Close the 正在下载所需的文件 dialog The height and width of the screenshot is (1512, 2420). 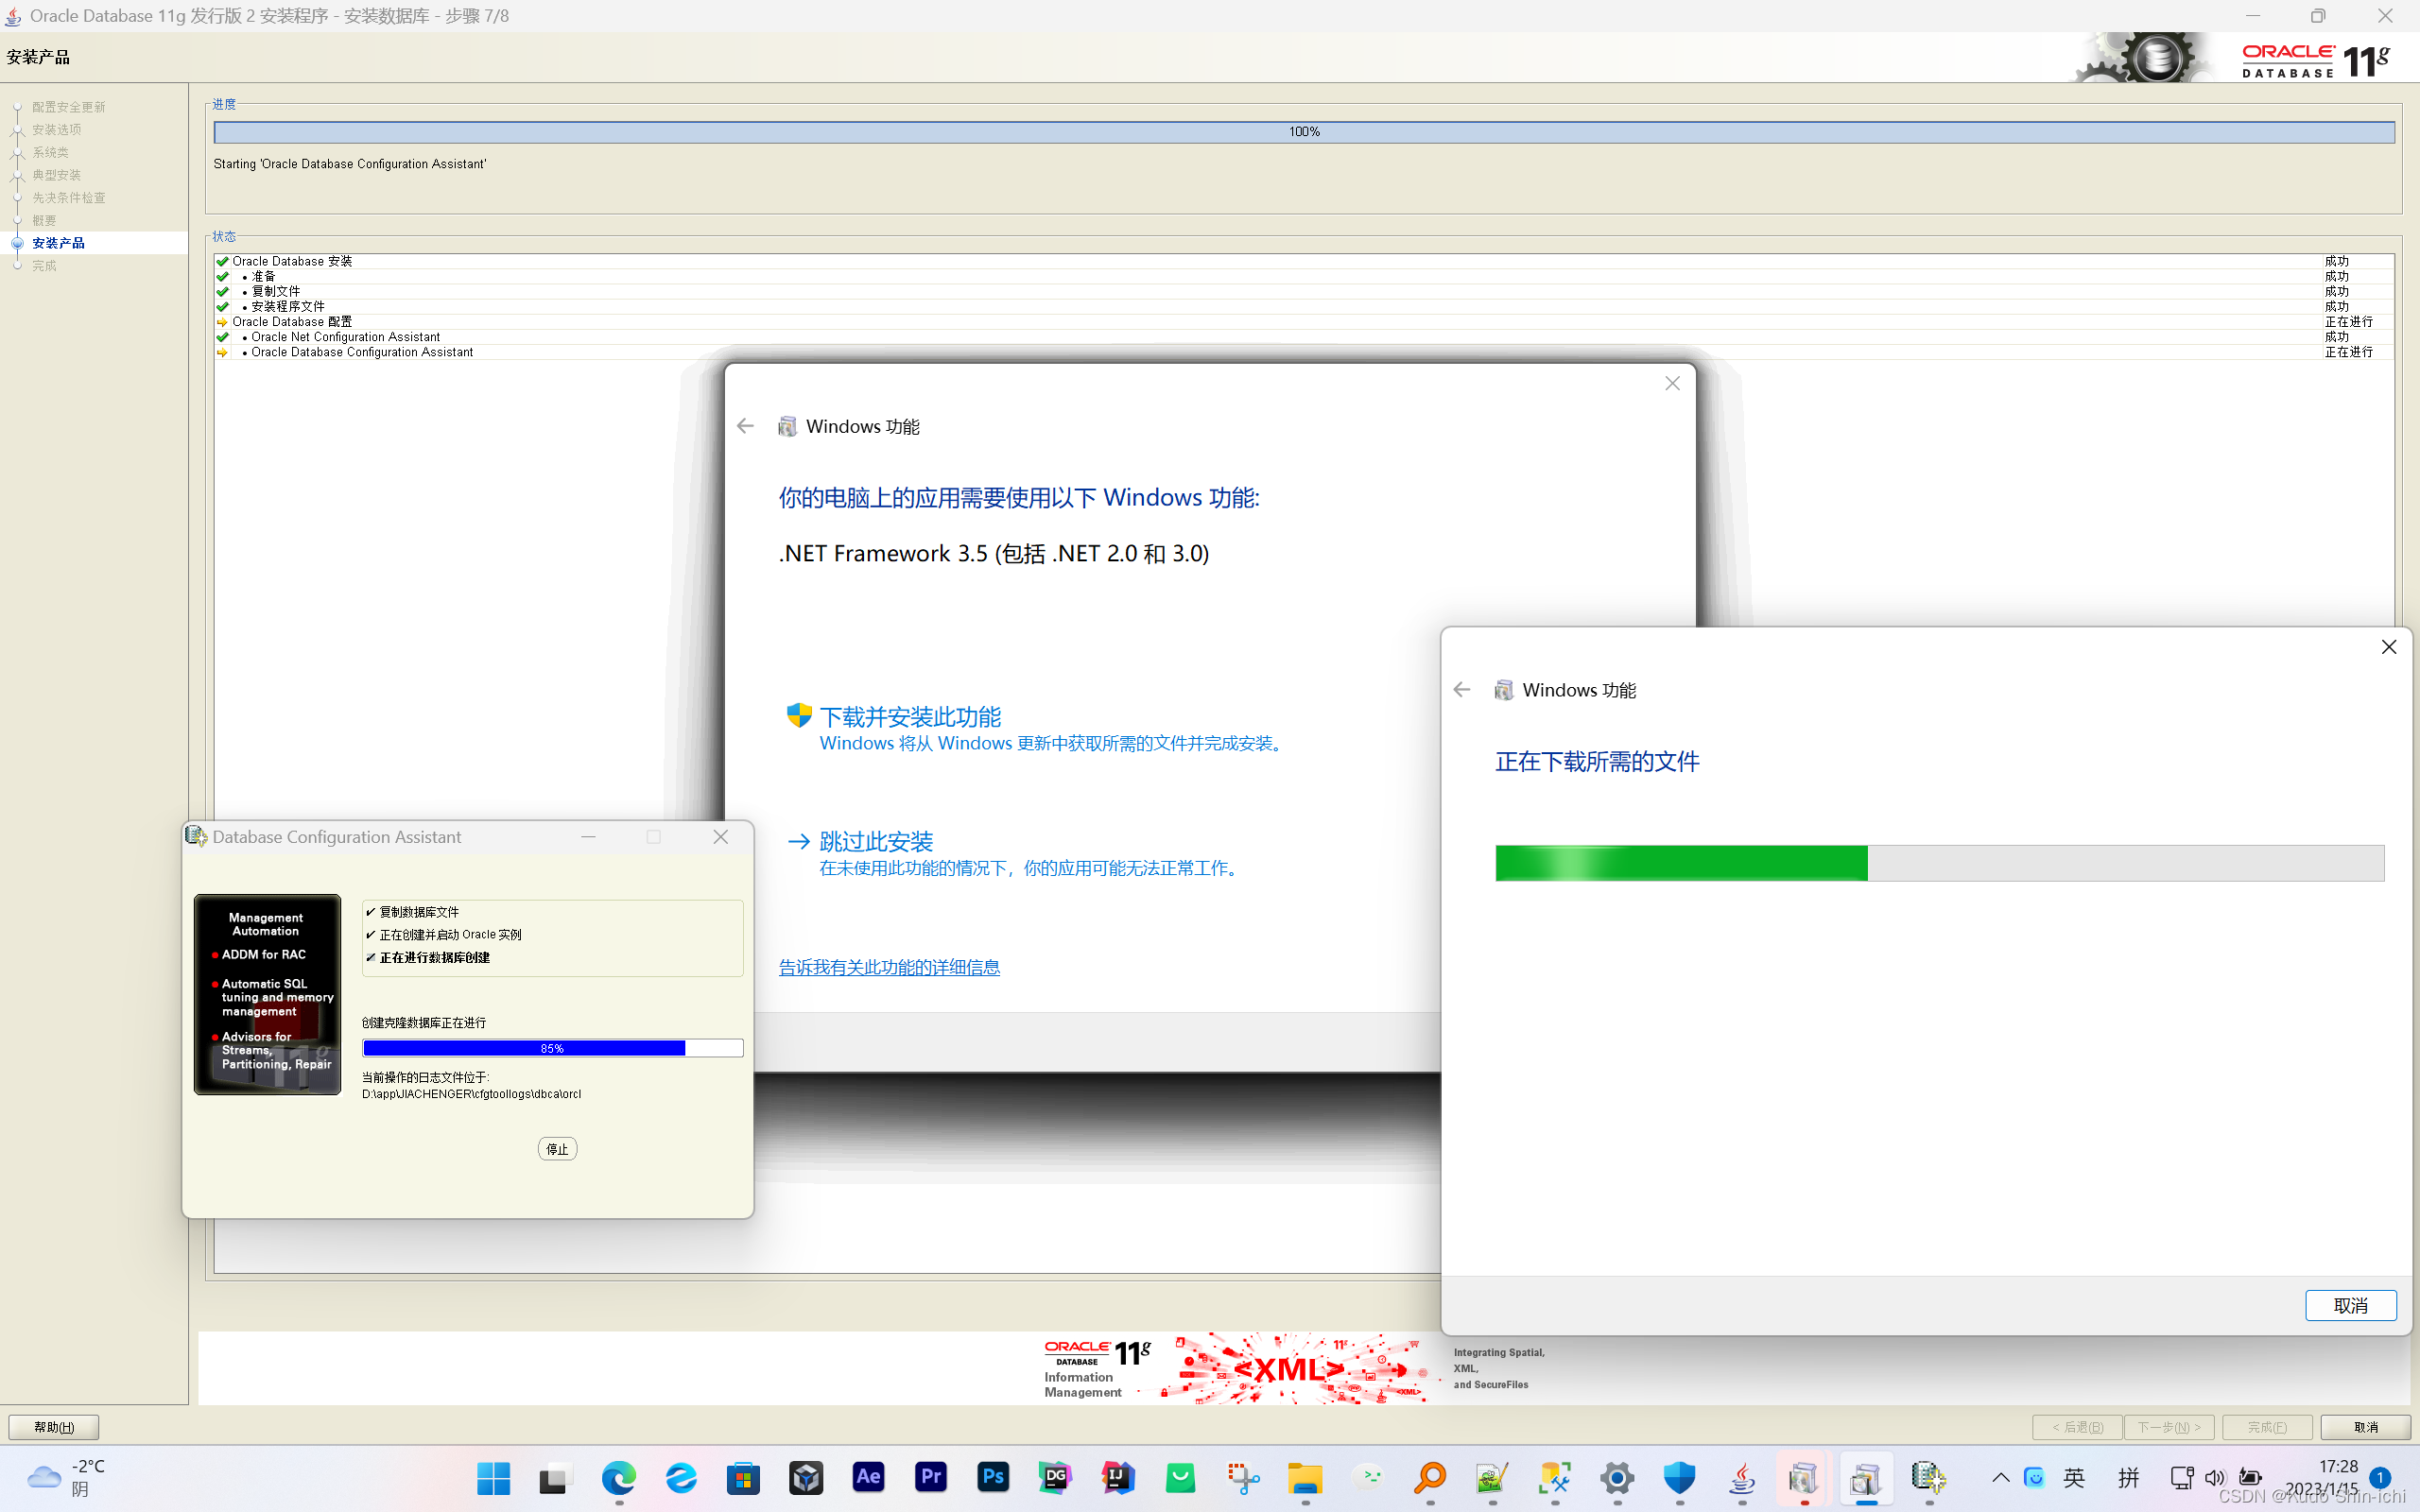point(2389,647)
